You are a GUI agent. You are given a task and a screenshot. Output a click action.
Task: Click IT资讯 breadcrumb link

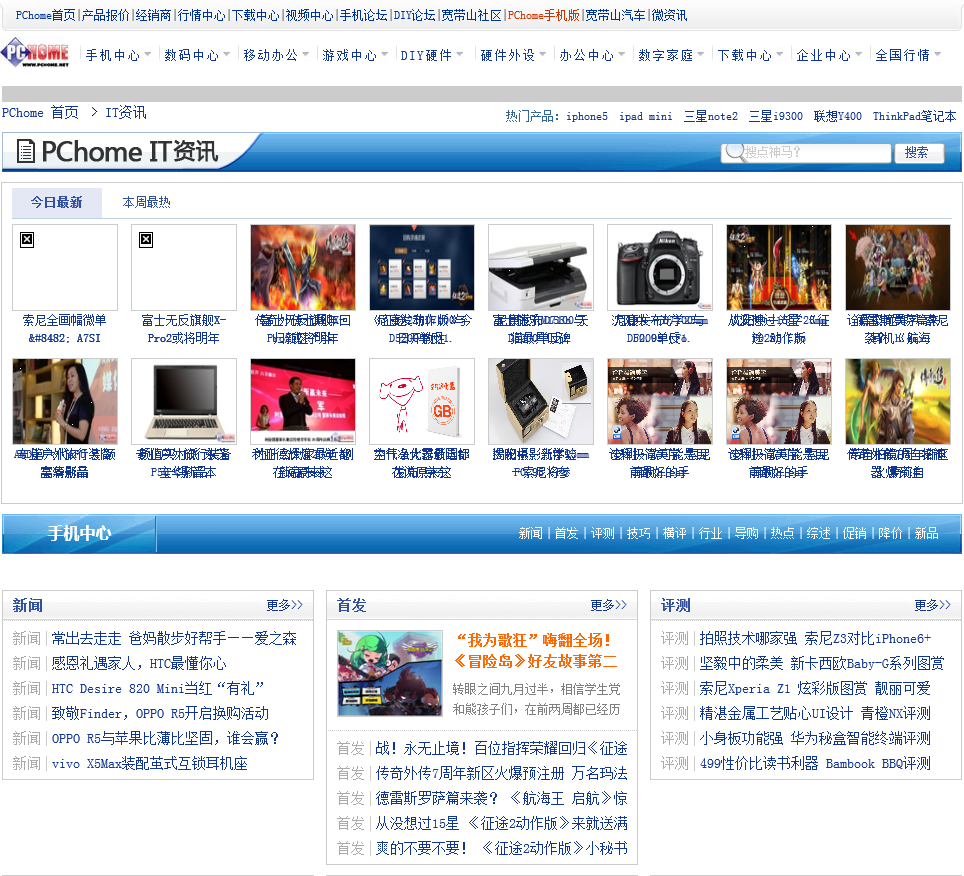[x=126, y=112]
